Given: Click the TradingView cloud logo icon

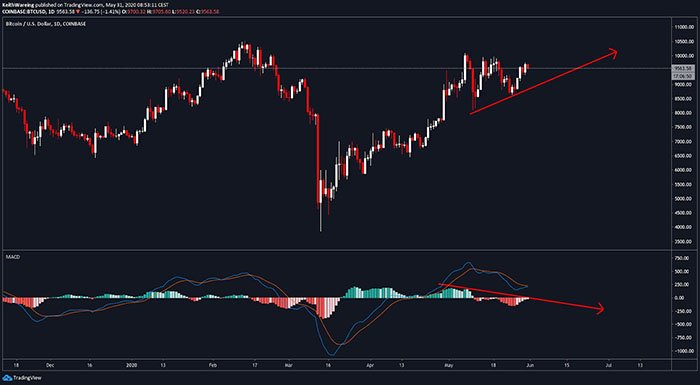Looking at the screenshot, I should (8, 378).
